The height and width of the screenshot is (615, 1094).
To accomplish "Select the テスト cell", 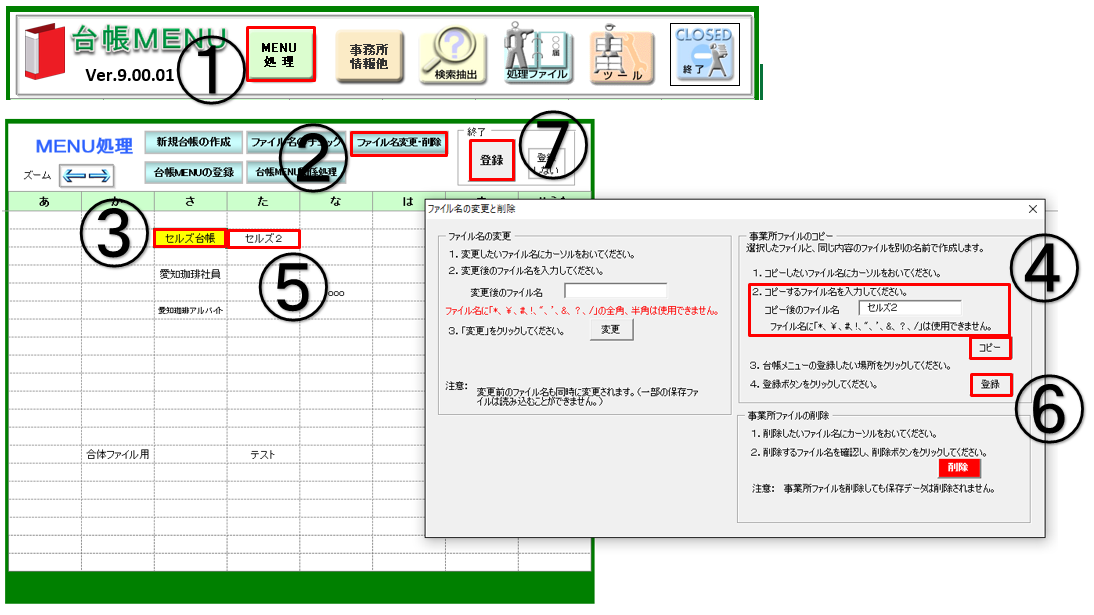I will 263,454.
